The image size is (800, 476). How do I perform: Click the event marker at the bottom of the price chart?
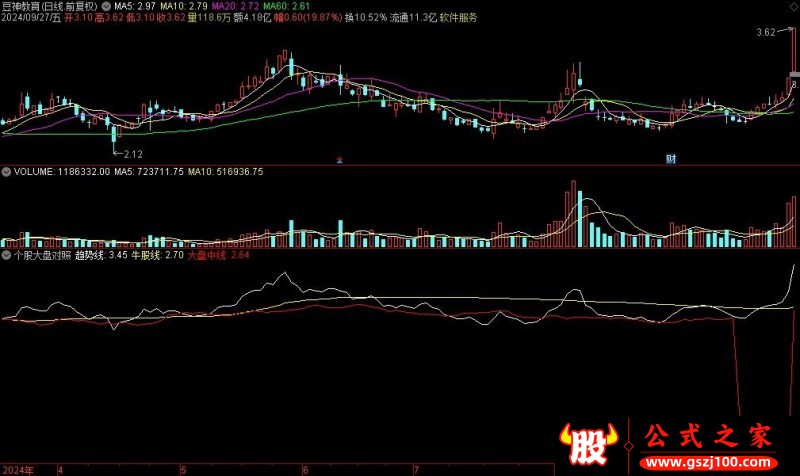coord(340,160)
